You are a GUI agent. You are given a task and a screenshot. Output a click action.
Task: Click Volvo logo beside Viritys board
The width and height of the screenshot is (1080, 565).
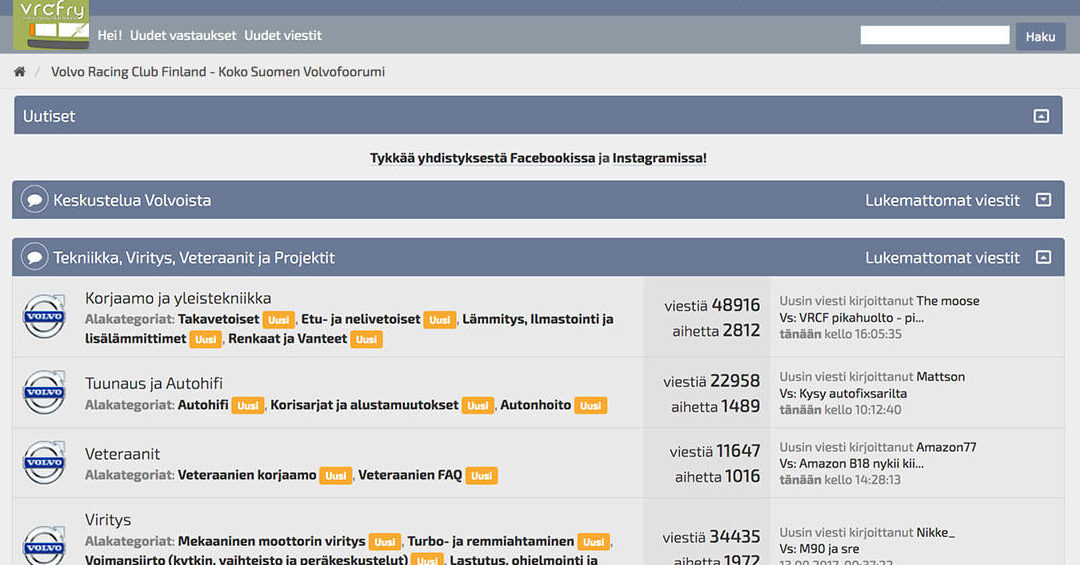coord(44,546)
